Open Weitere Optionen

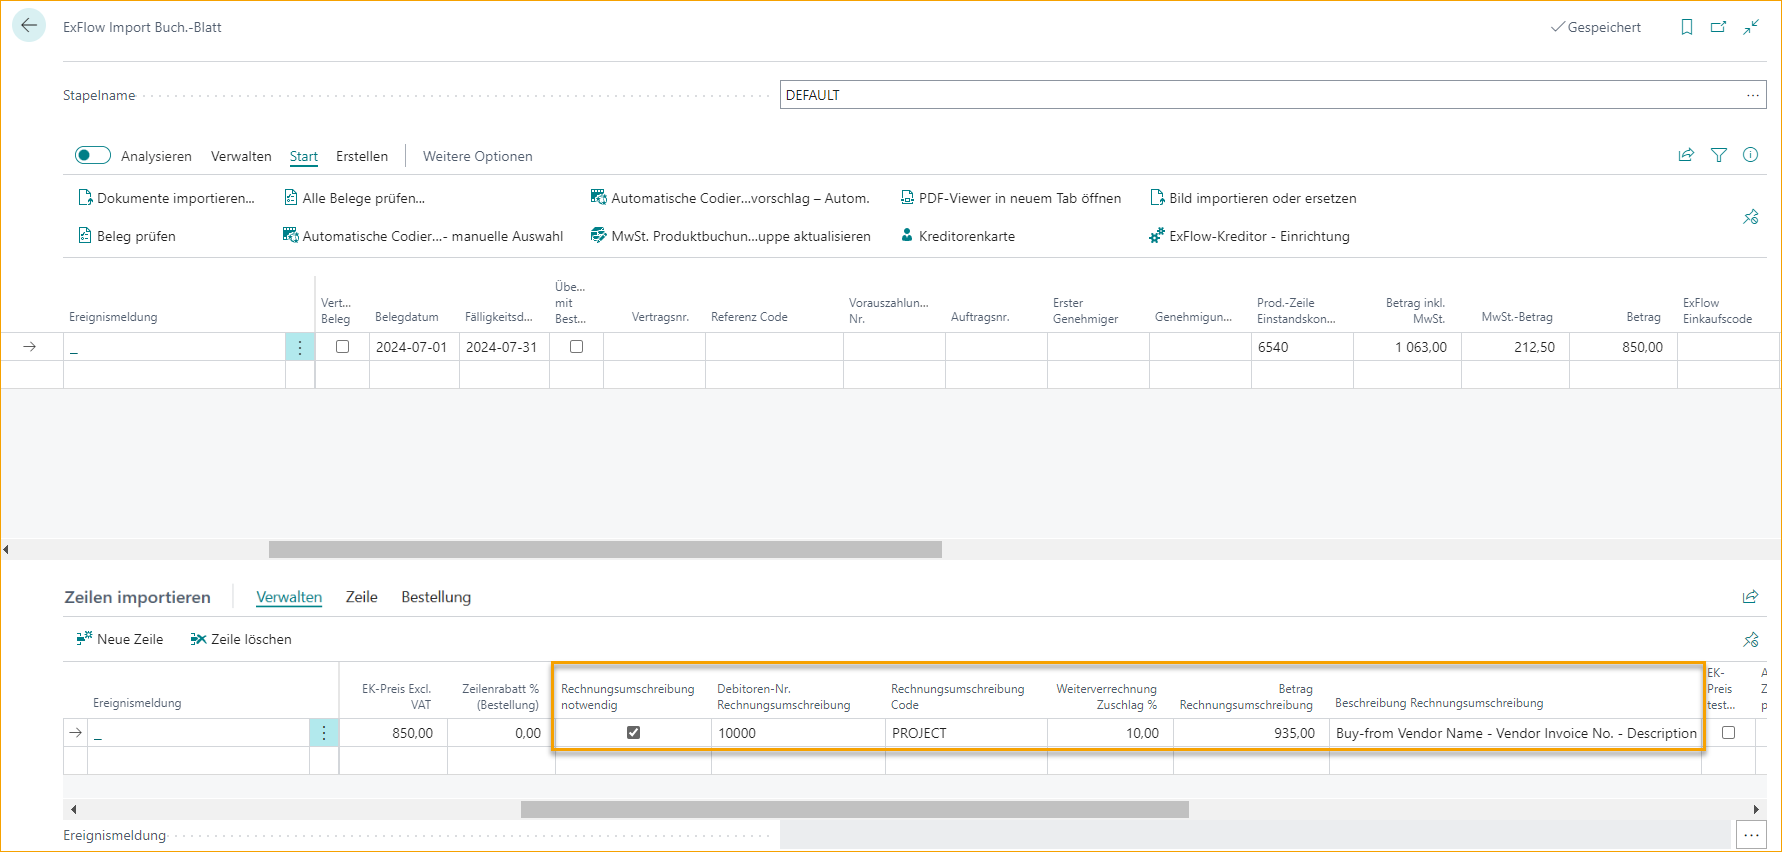478,156
